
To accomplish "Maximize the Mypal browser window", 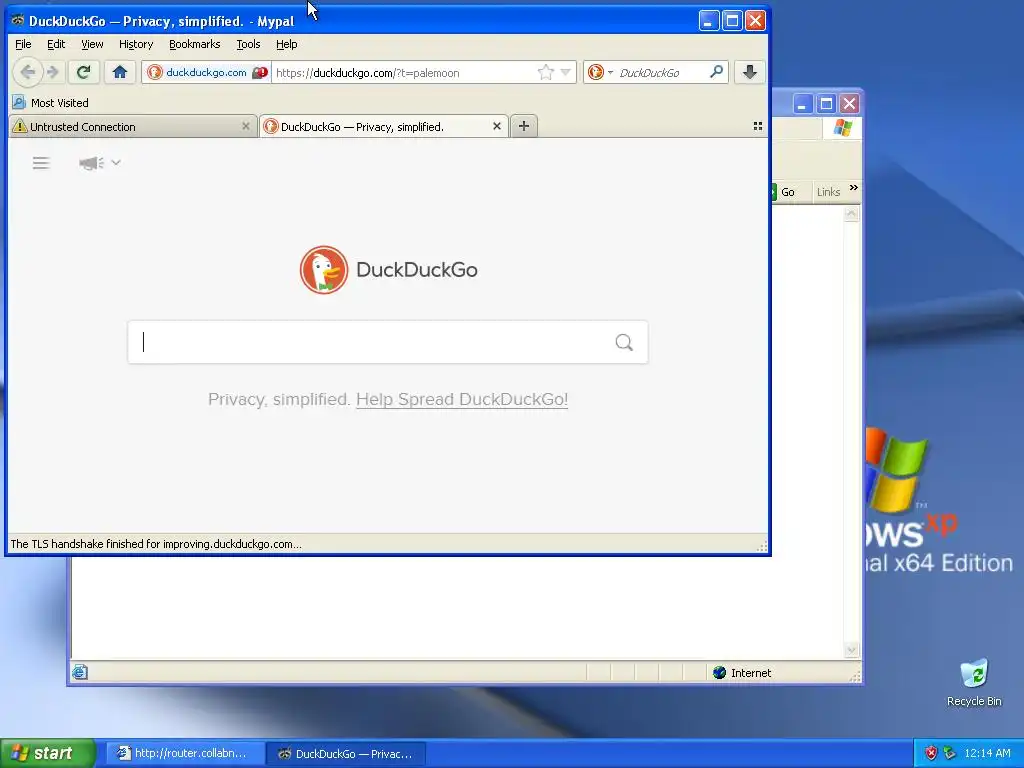I will tap(732, 21).
